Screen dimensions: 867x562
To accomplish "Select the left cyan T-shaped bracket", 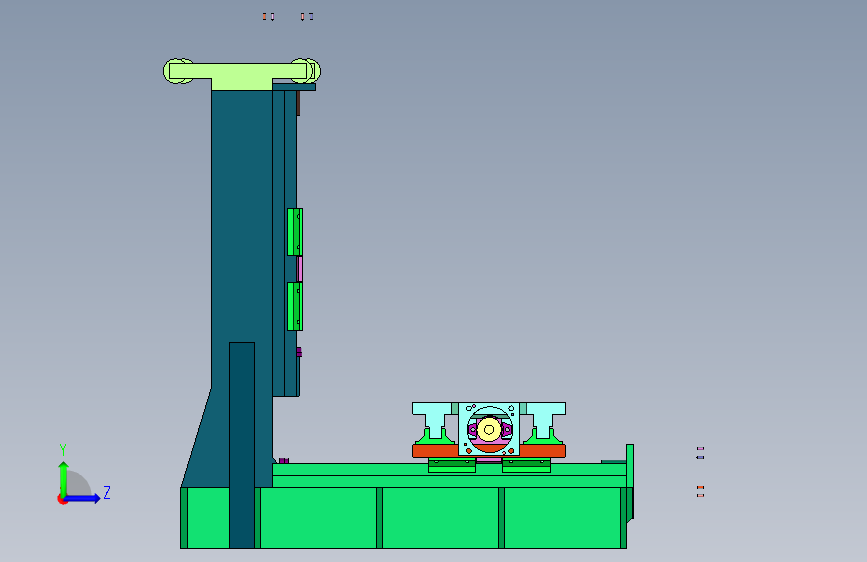I will 435,415.
